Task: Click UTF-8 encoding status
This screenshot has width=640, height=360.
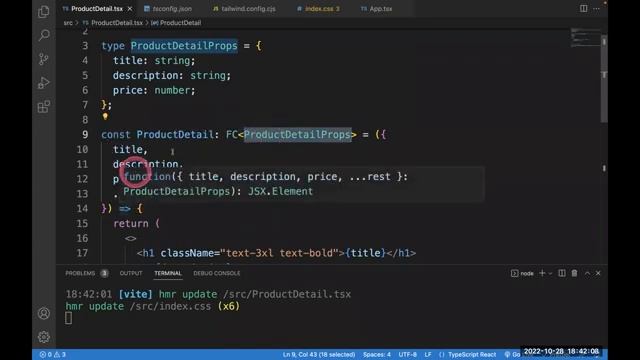Action: tap(407, 354)
